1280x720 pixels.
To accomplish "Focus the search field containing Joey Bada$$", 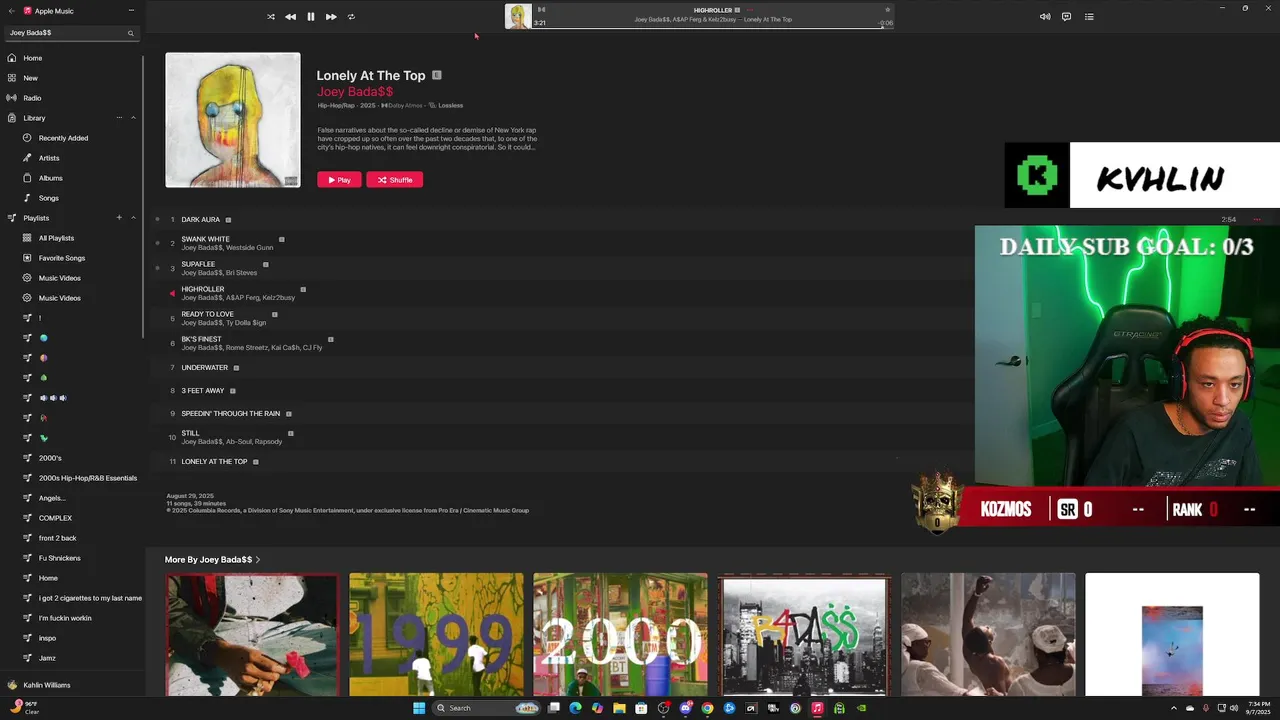I will [70, 33].
